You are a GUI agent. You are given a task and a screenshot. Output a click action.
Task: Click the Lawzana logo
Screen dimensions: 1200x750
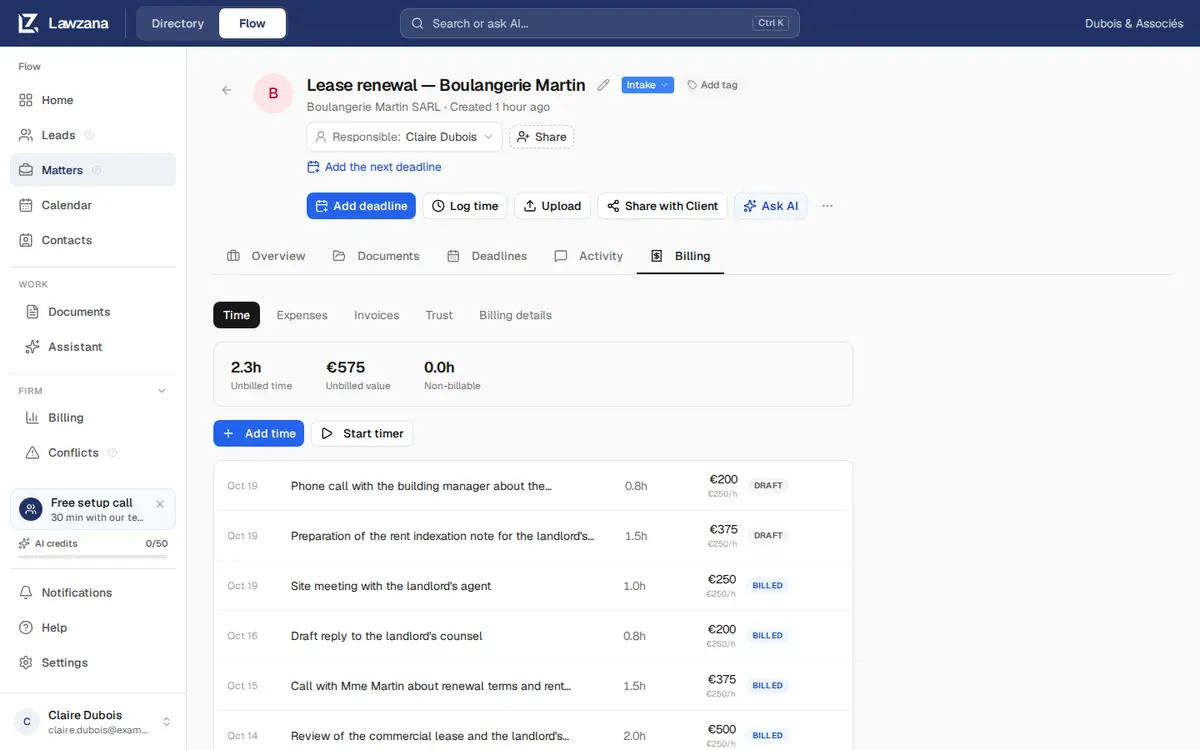[x=63, y=23]
